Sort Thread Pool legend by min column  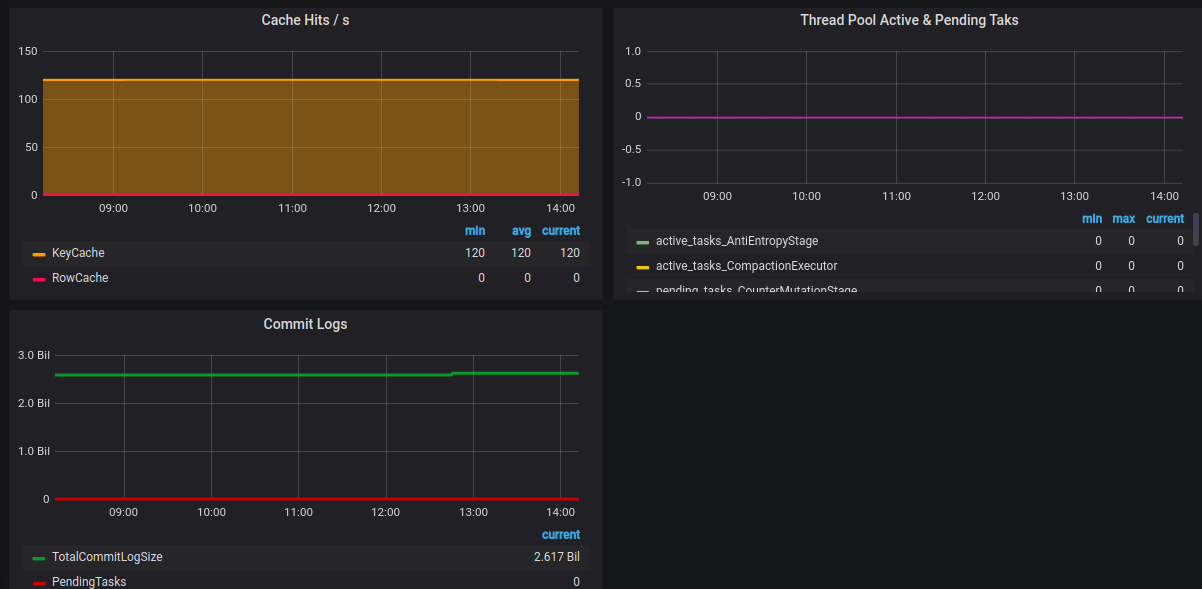1092,219
